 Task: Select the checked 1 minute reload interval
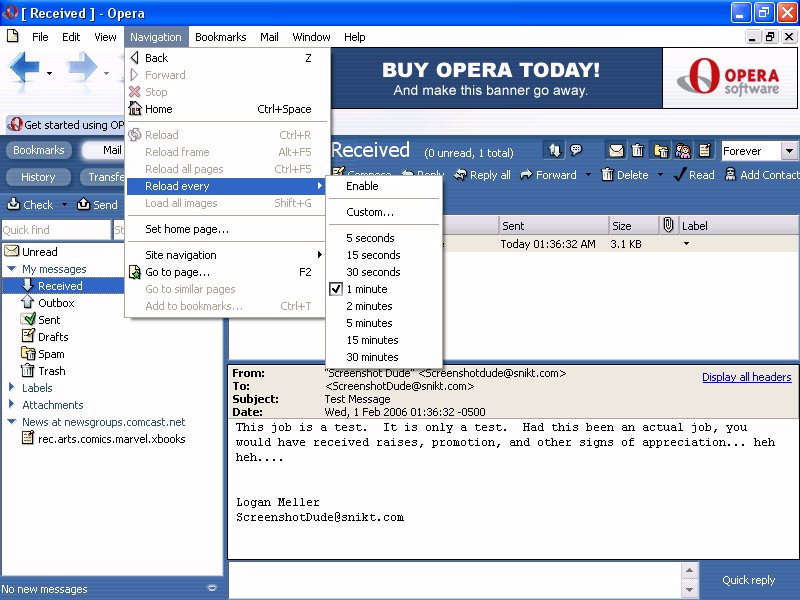tap(366, 289)
